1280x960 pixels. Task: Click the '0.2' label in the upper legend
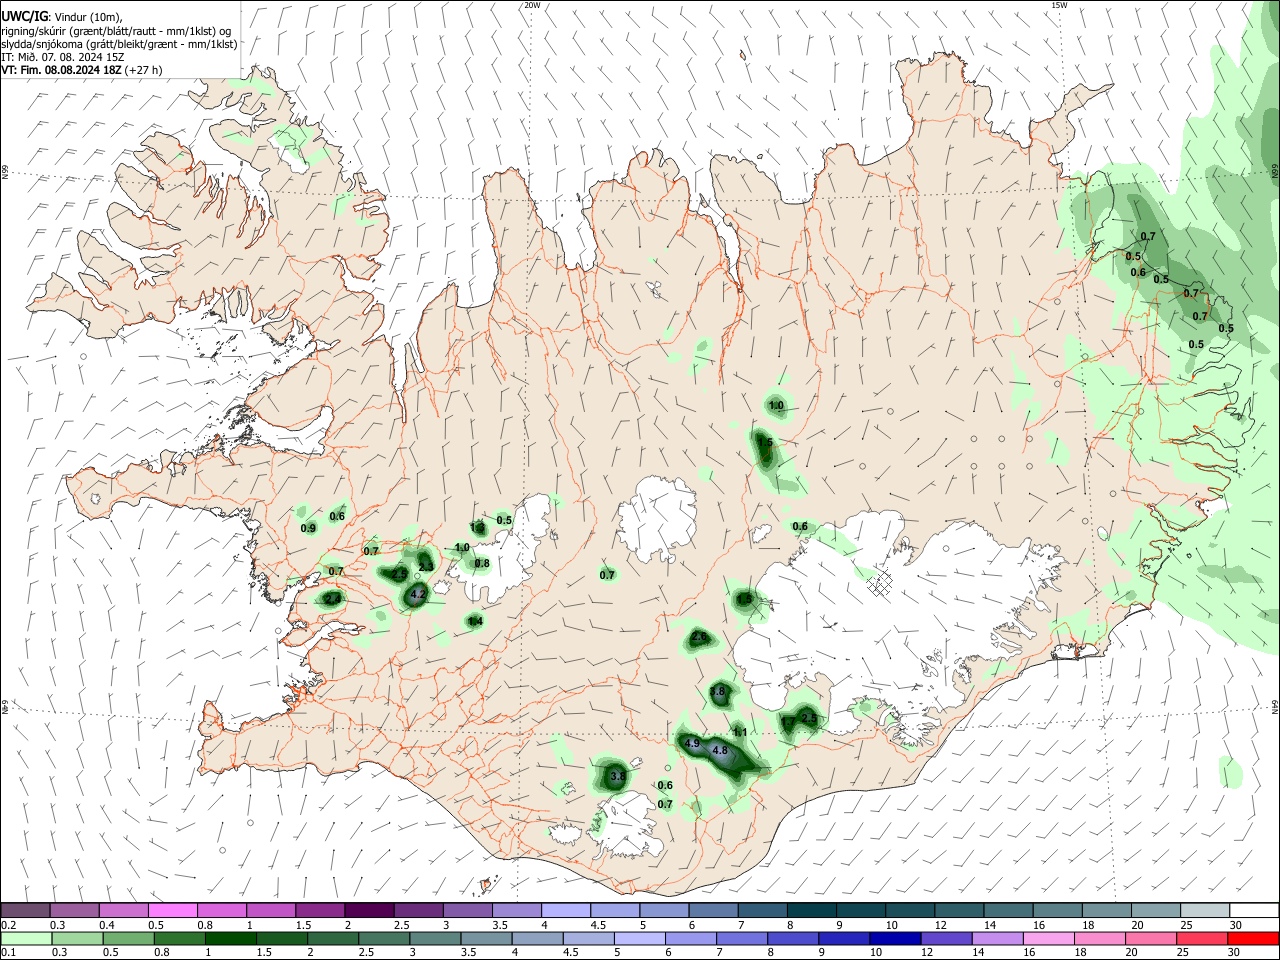[8, 925]
